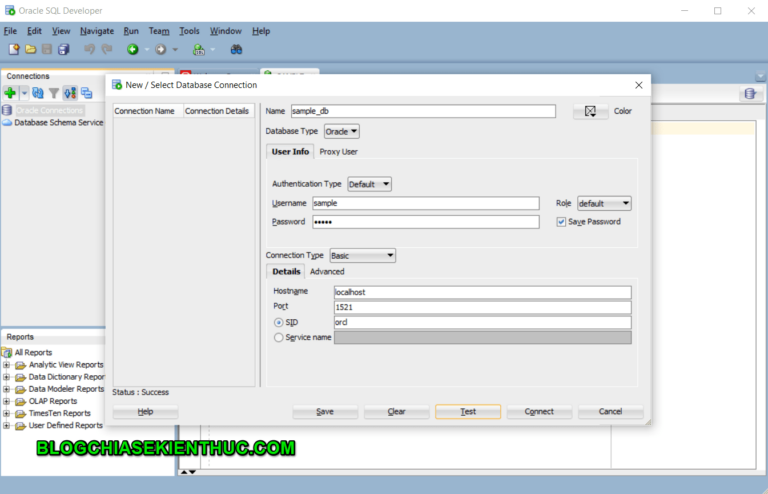Click the New file toolbar icon

(x=14, y=49)
